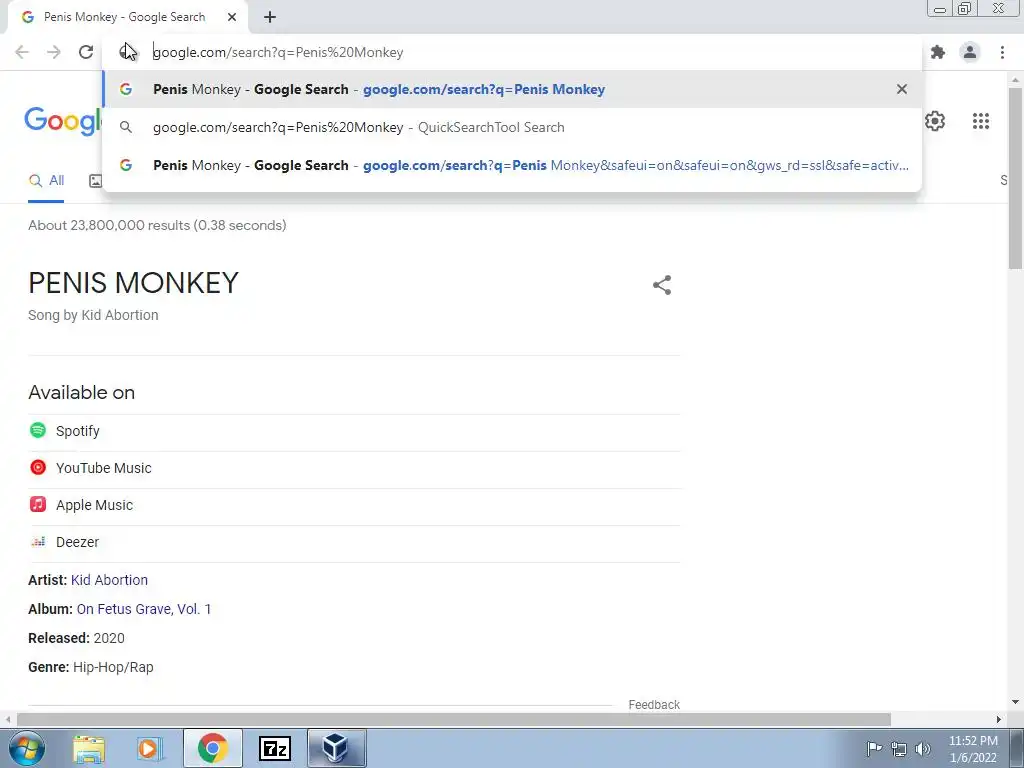Go forward using the browser forward arrow
The height and width of the screenshot is (768, 1024).
point(54,52)
